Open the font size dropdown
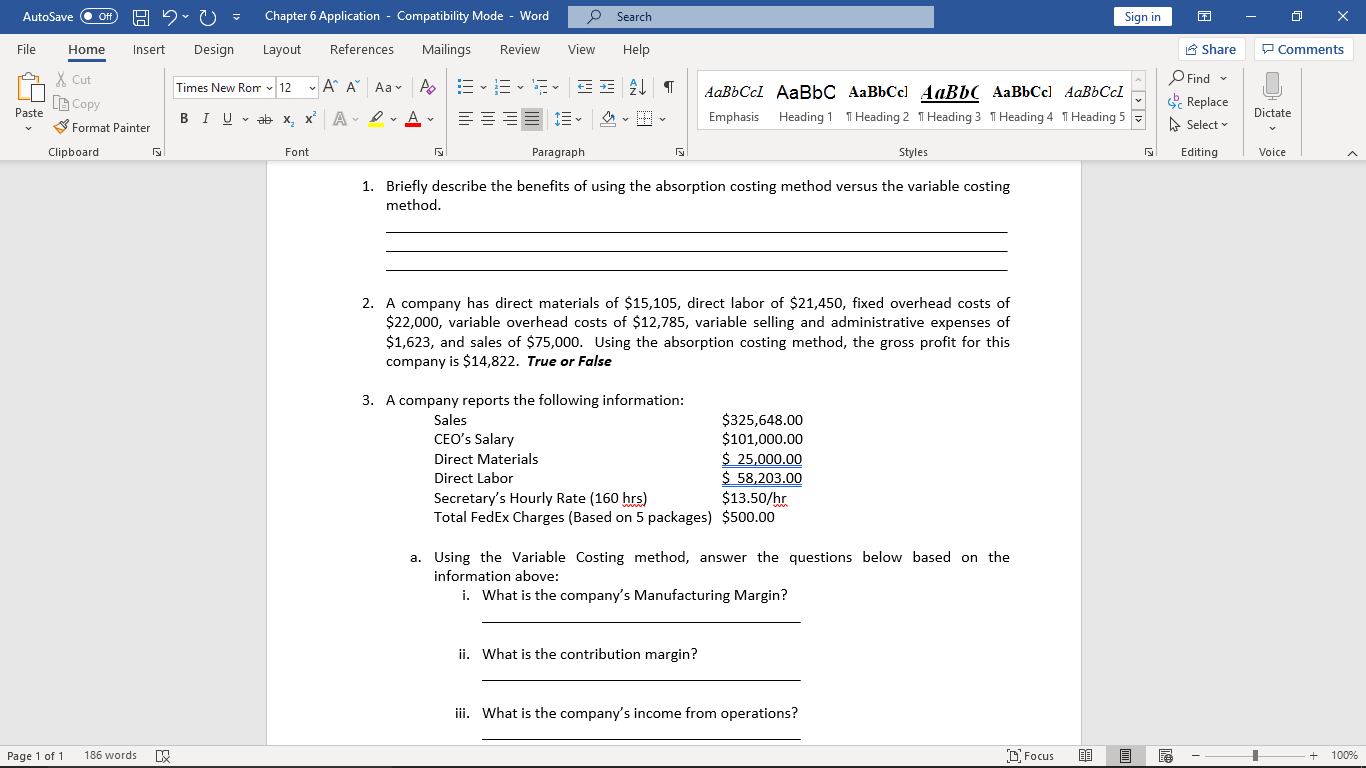 [x=313, y=87]
